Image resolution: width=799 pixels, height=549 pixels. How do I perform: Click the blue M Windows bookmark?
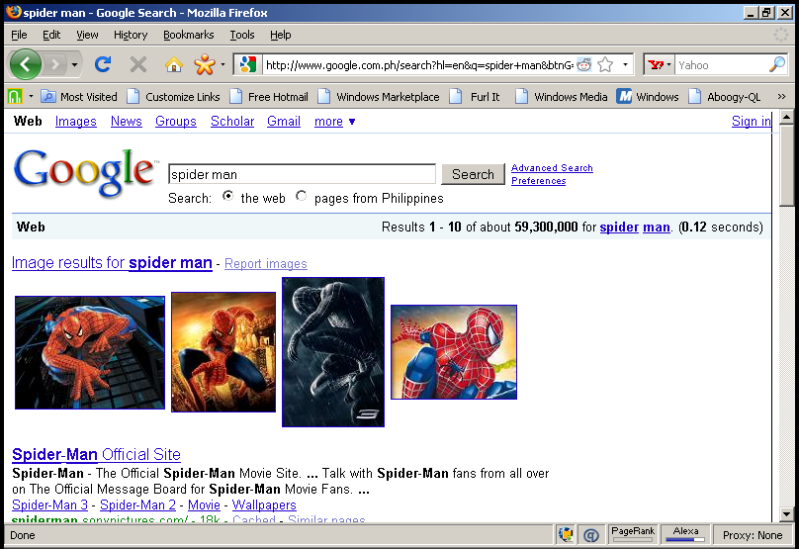click(648, 96)
